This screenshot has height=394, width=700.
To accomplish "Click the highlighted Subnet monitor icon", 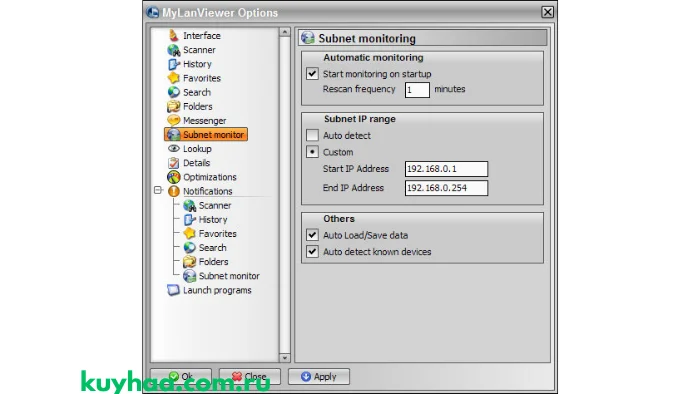I will click(x=173, y=135).
